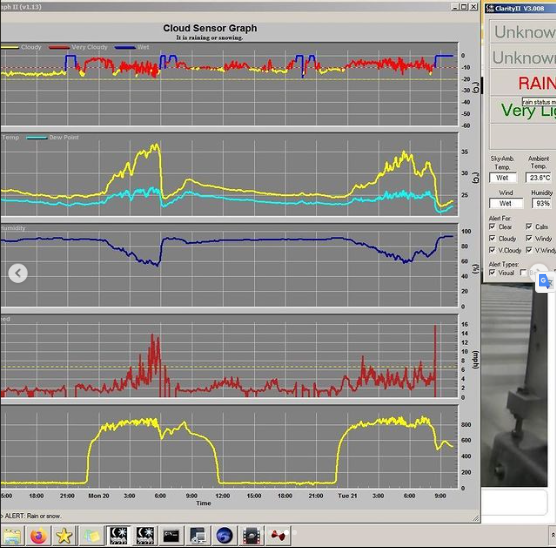The height and width of the screenshot is (548, 556).
Task: Launch Firefox from the taskbar
Action: (38, 536)
